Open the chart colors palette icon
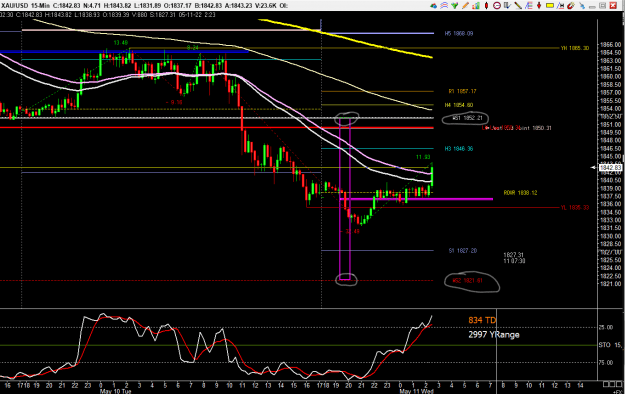Screen dimensions: 625x394 point(433,6)
